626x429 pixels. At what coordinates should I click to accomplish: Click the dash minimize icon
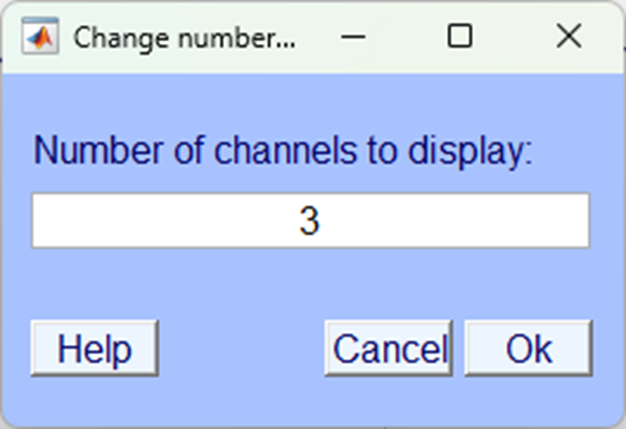(351, 37)
